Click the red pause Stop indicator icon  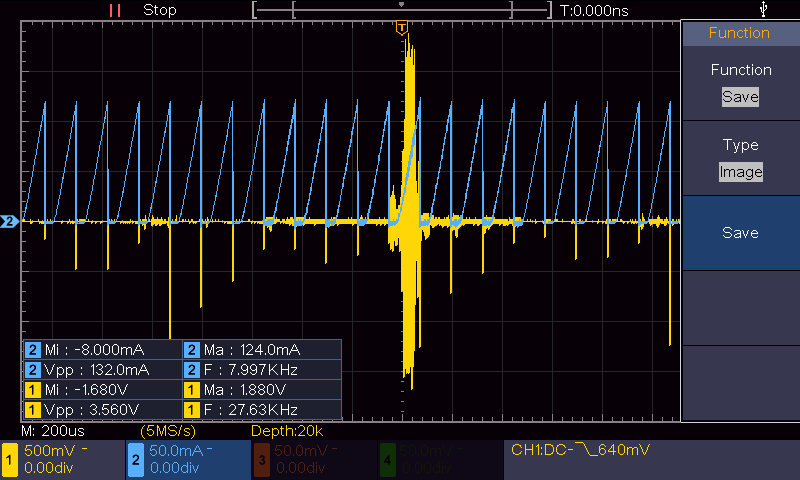click(115, 10)
